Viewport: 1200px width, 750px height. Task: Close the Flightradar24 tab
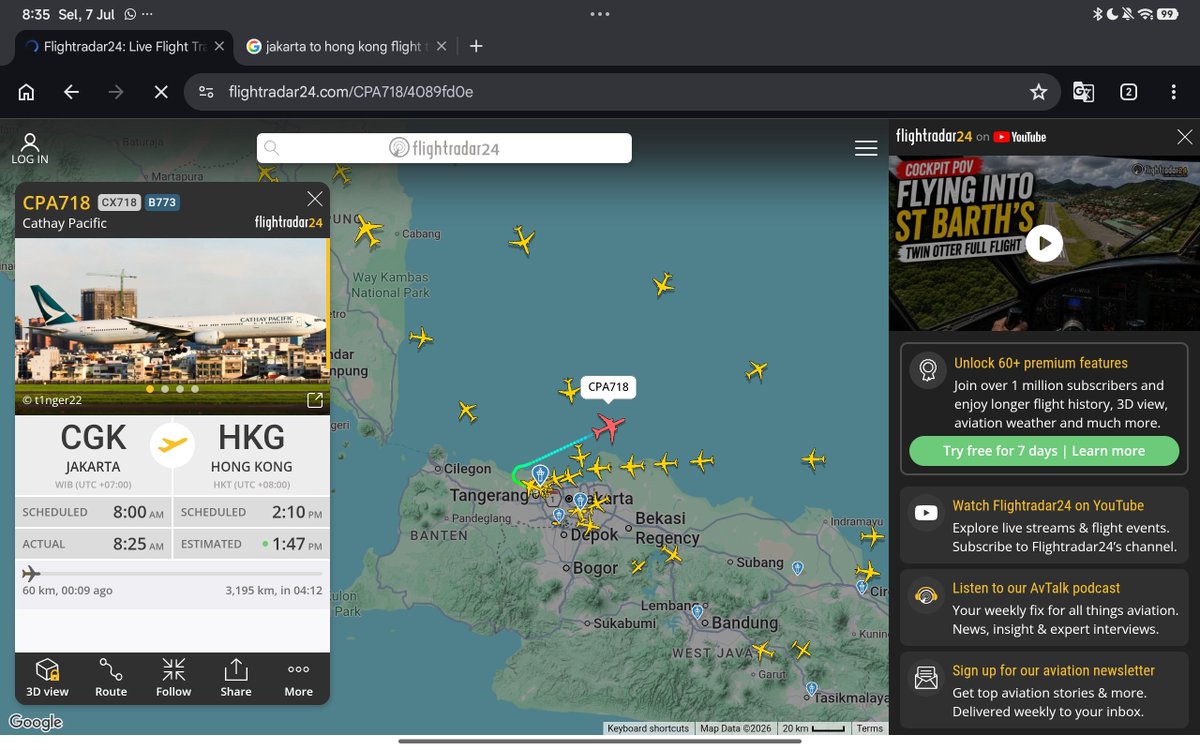coord(221,46)
